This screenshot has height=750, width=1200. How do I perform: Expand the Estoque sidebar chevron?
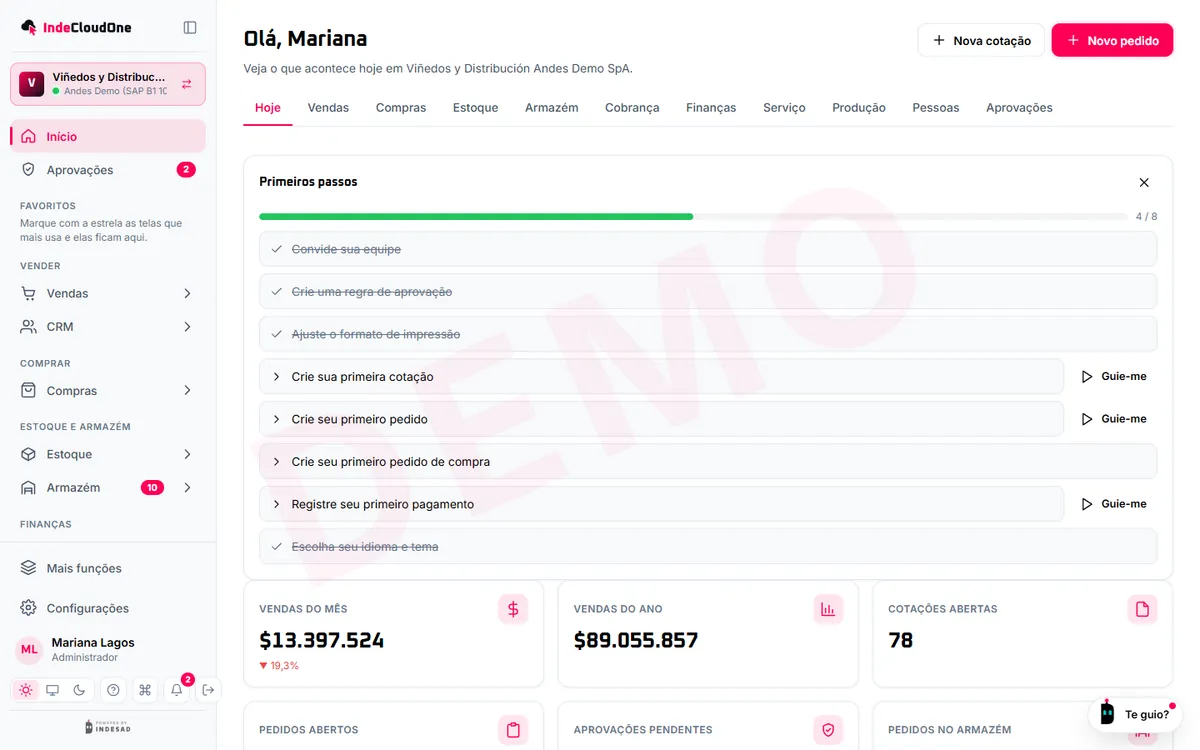[x=187, y=454]
